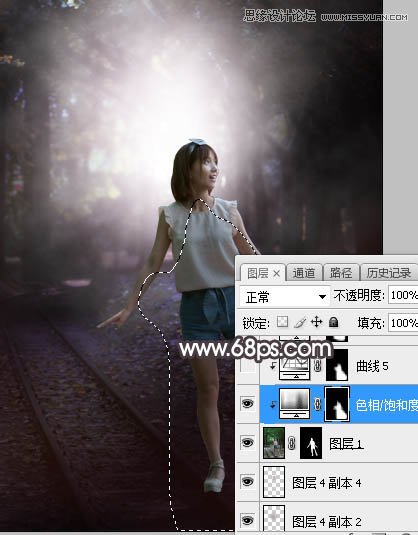Viewport: 418px width, 535px height.
Task: Hide the 色相/饱和度 adjustment layer
Action: tap(248, 404)
